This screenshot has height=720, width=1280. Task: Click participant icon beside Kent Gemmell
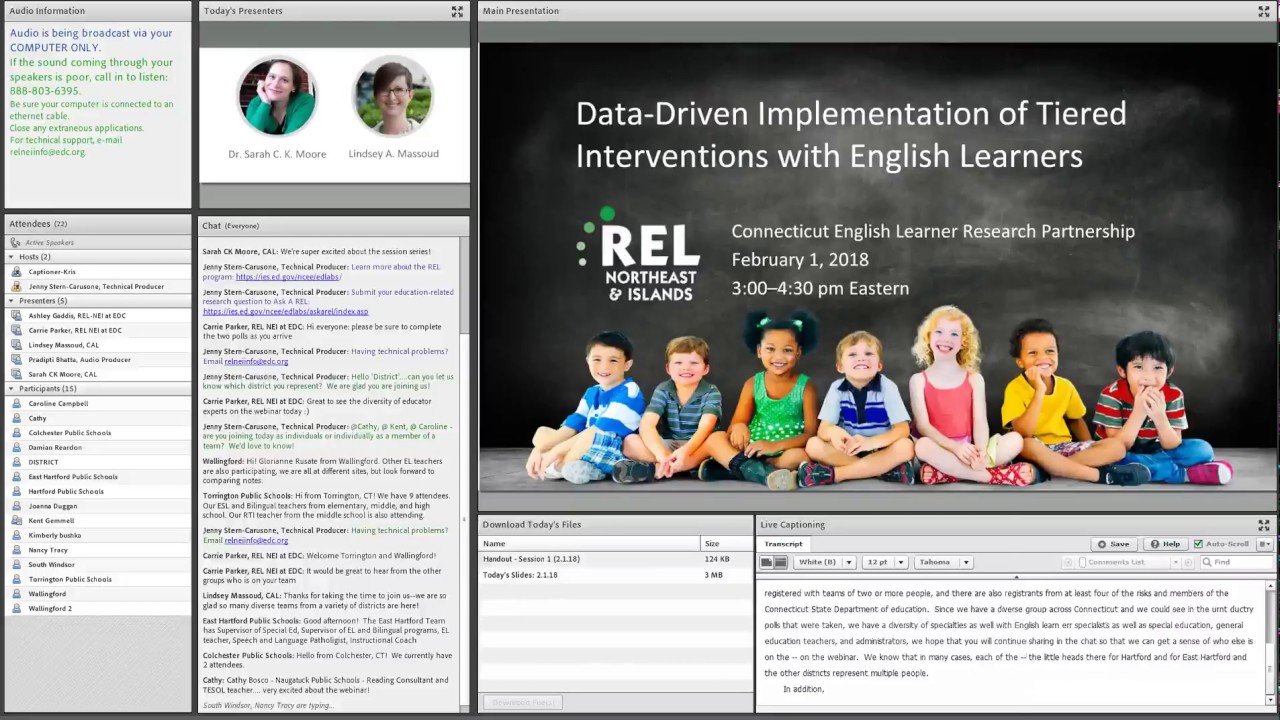17,521
